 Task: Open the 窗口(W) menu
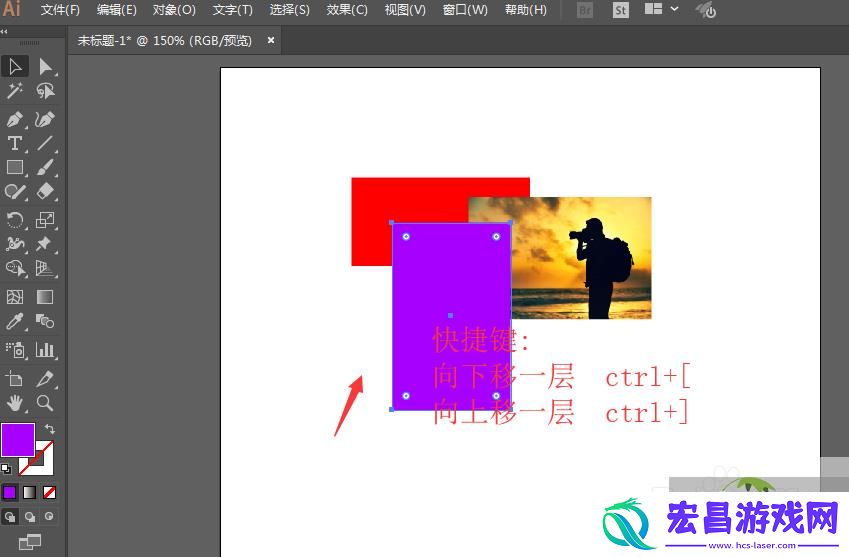point(465,10)
